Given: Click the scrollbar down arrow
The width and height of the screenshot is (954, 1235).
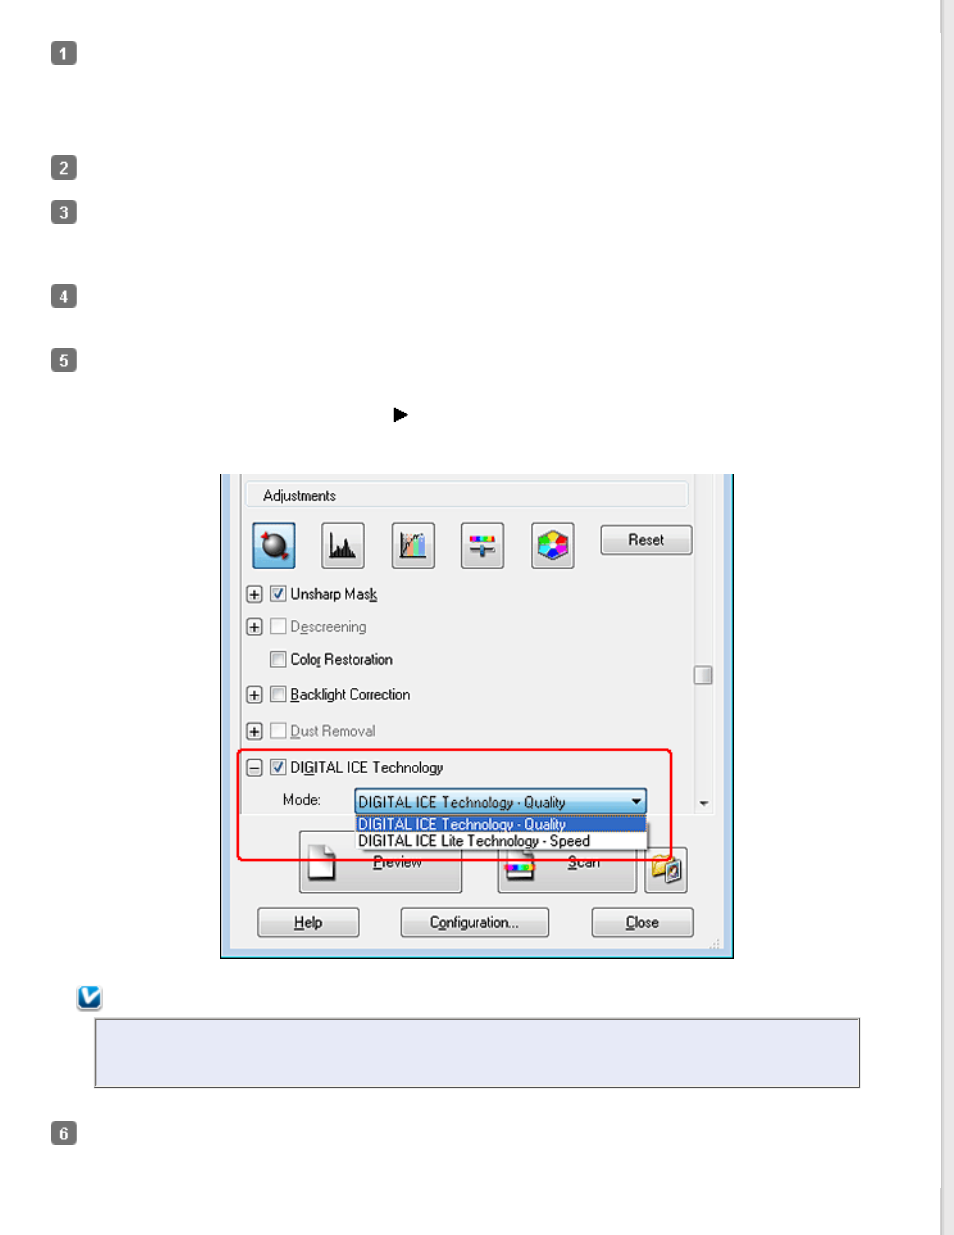Looking at the screenshot, I should click(704, 803).
